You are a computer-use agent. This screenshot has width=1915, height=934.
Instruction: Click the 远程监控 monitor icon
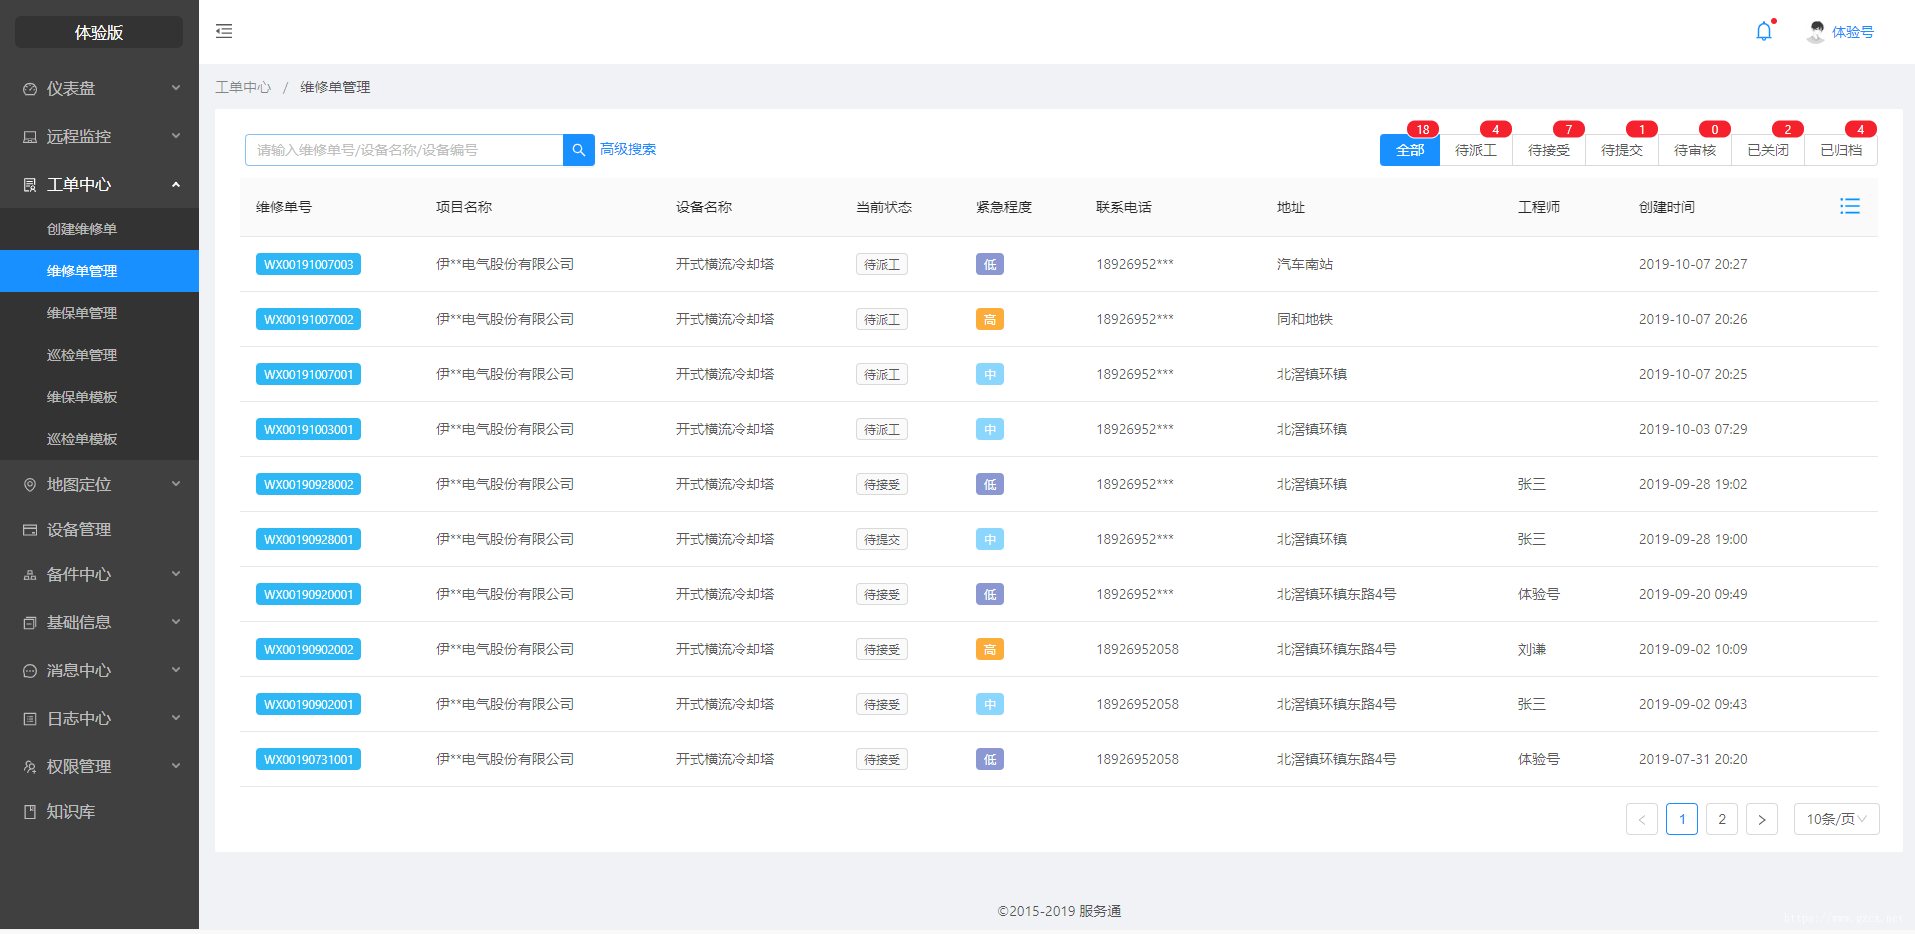30,137
